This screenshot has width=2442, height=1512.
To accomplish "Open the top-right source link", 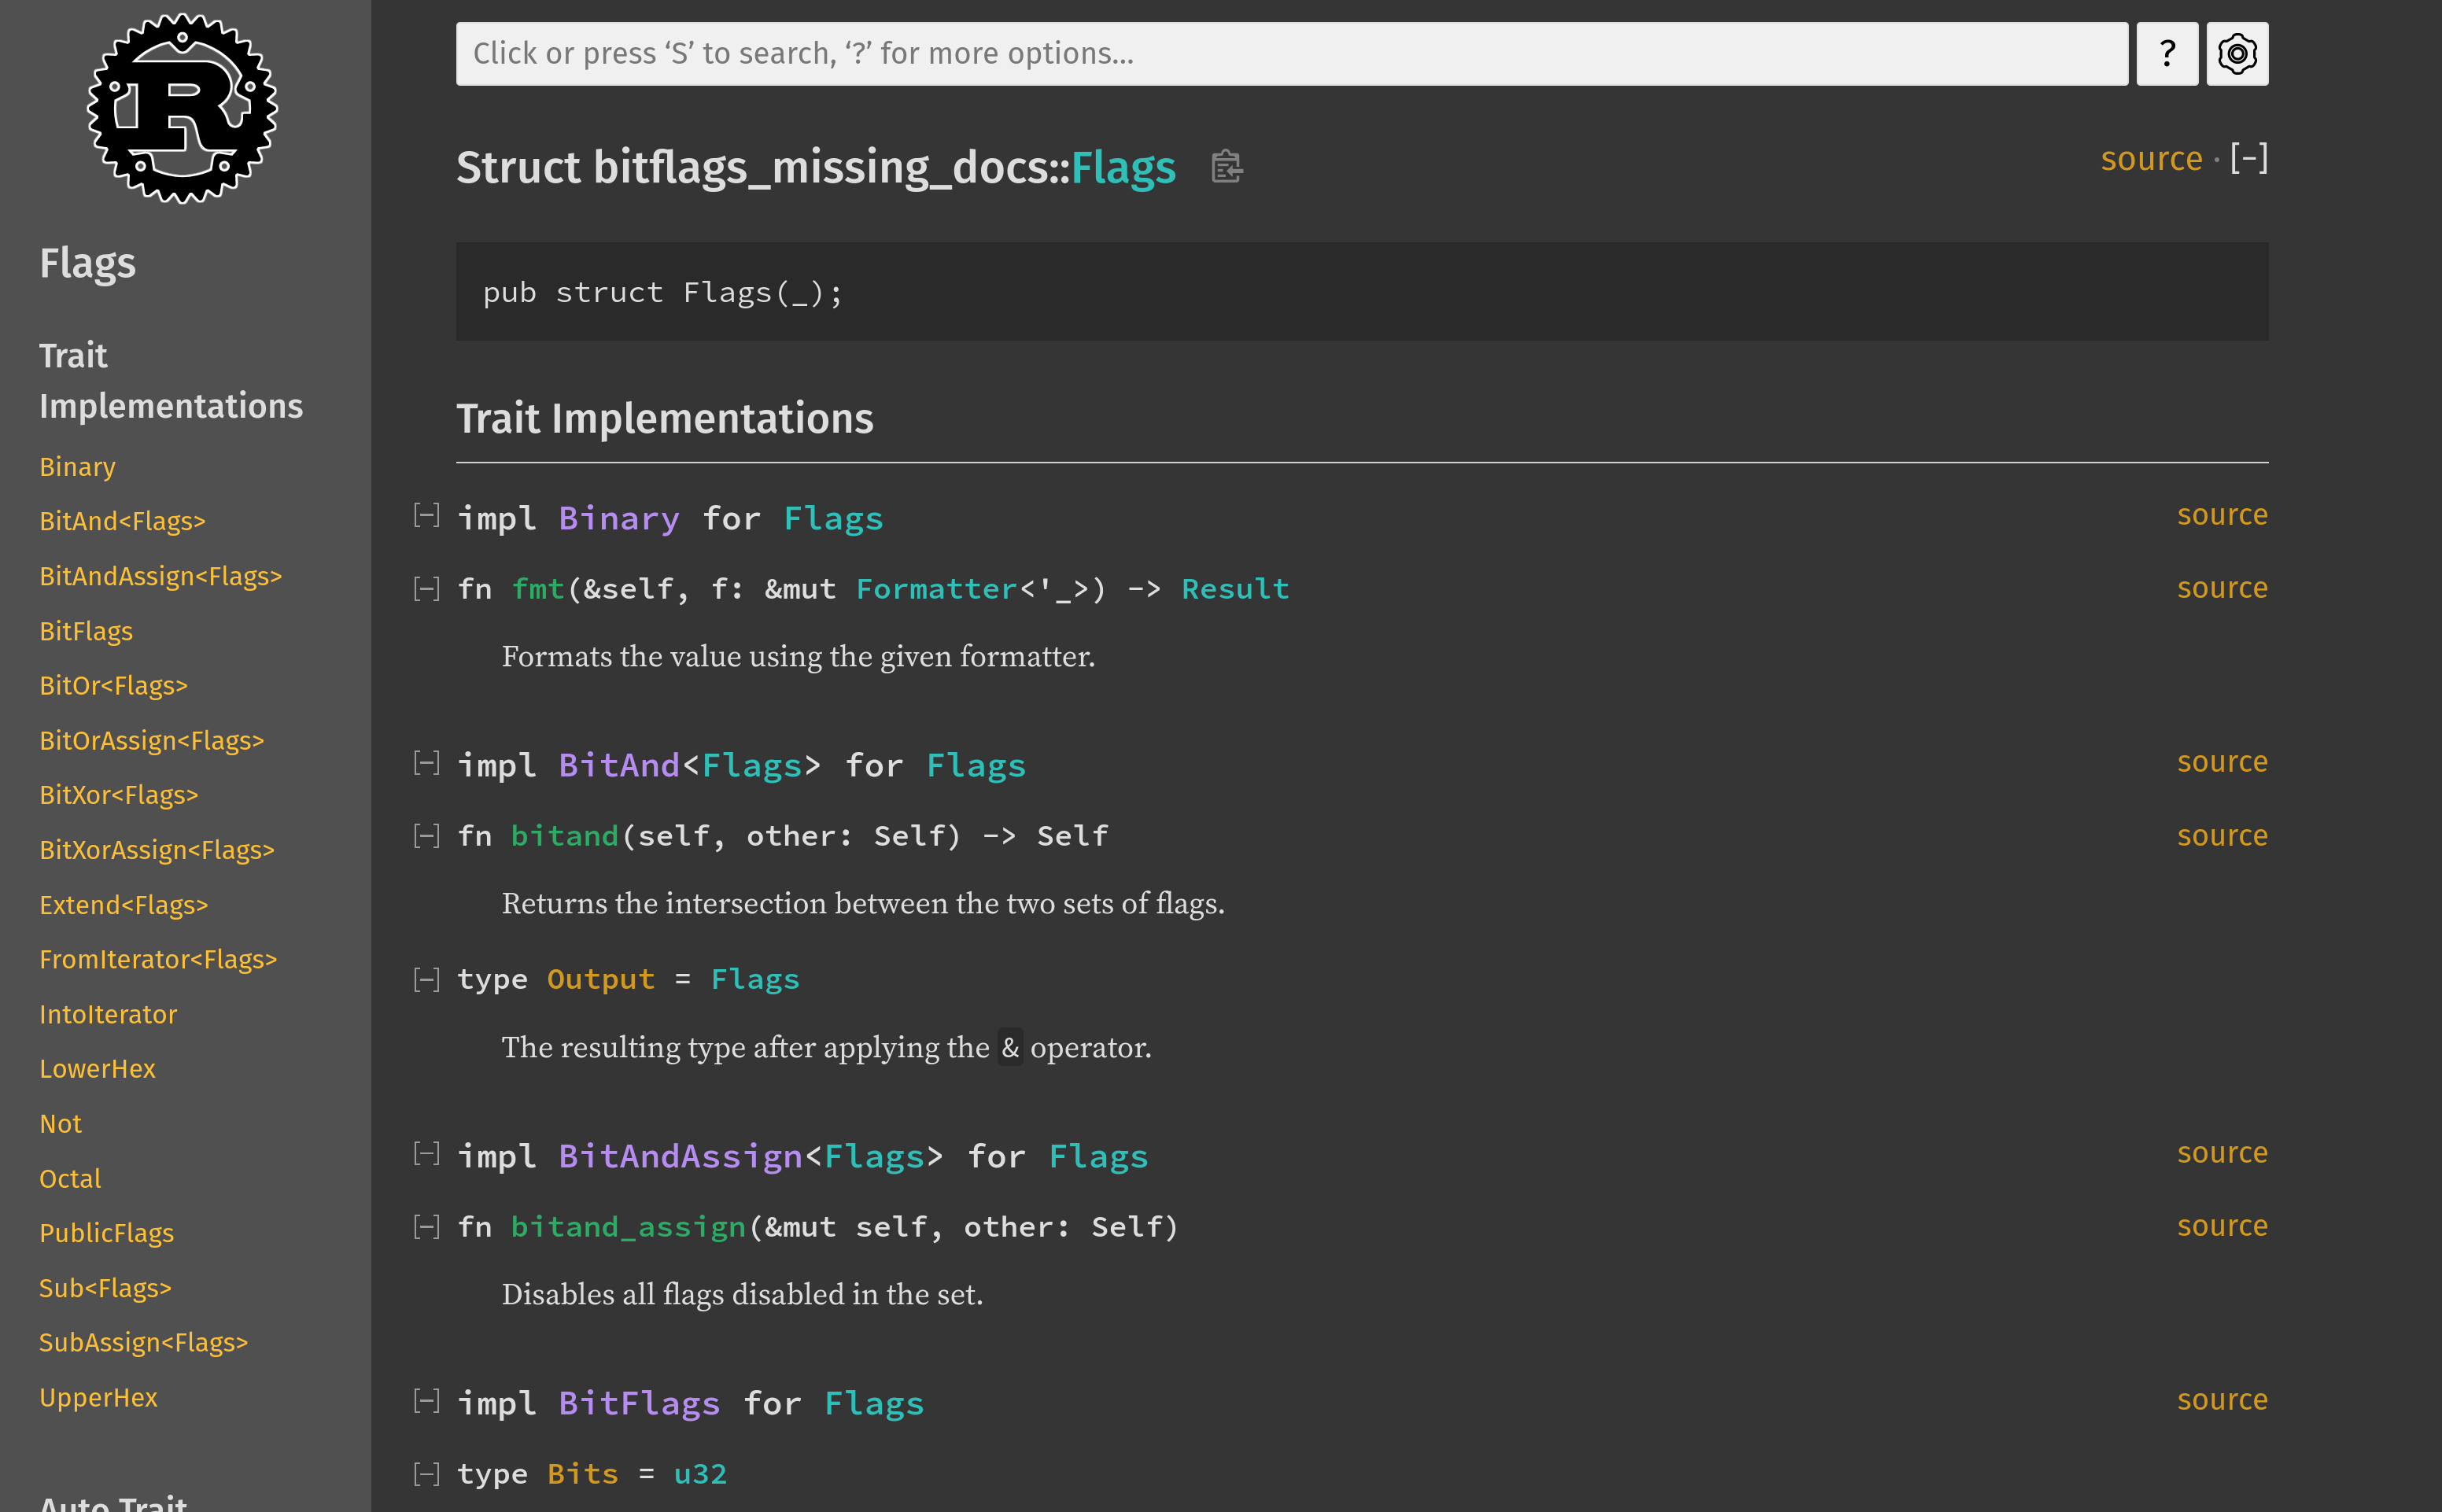I will (2151, 158).
